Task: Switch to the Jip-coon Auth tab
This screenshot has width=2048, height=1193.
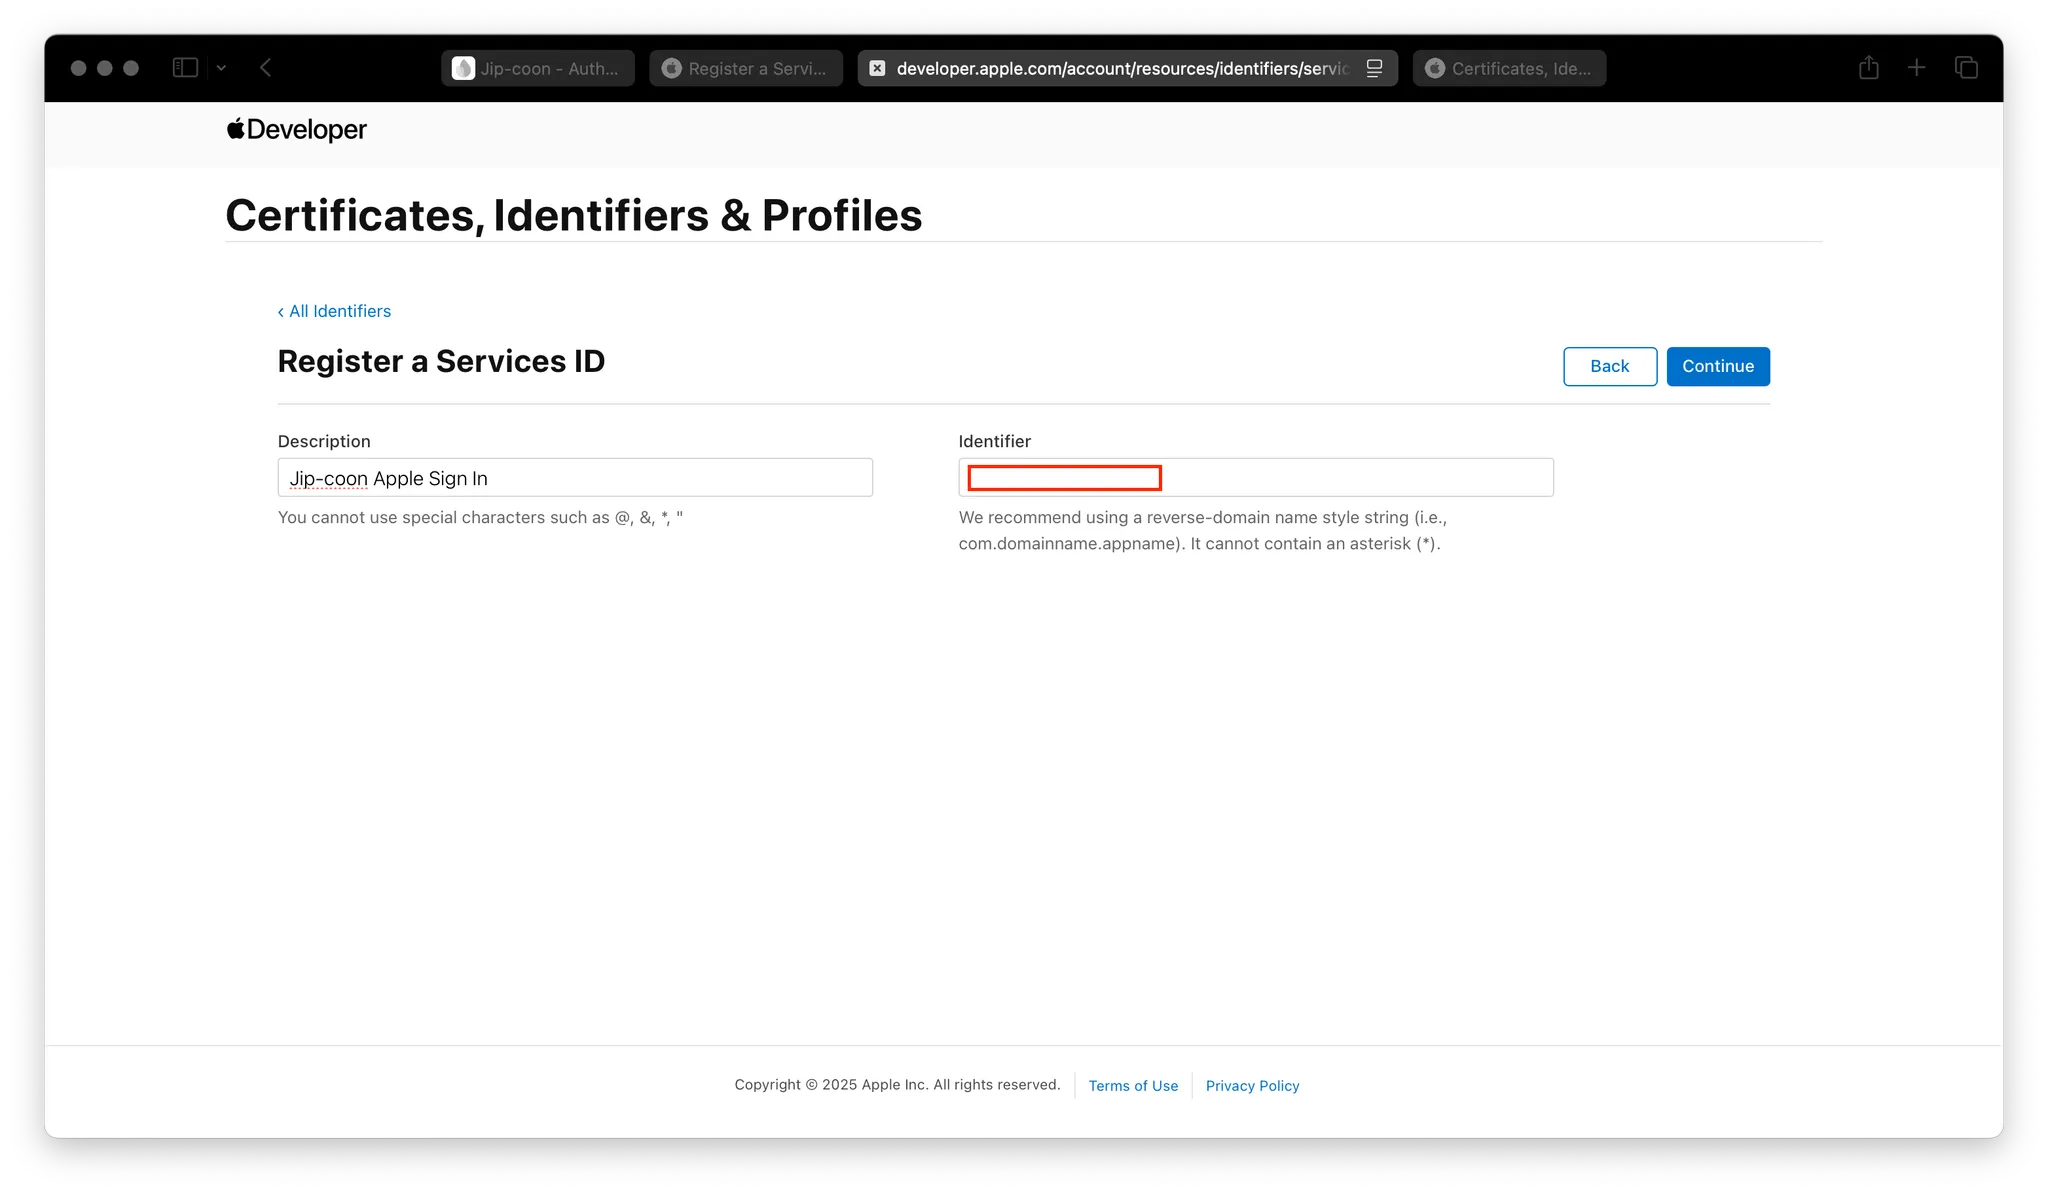Action: point(538,68)
